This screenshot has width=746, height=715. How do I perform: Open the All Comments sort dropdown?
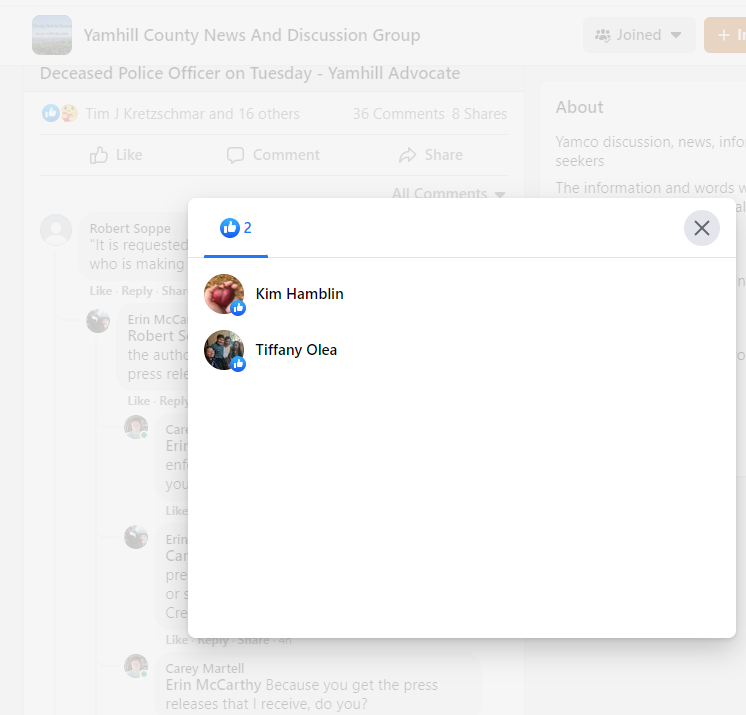[x=448, y=193]
